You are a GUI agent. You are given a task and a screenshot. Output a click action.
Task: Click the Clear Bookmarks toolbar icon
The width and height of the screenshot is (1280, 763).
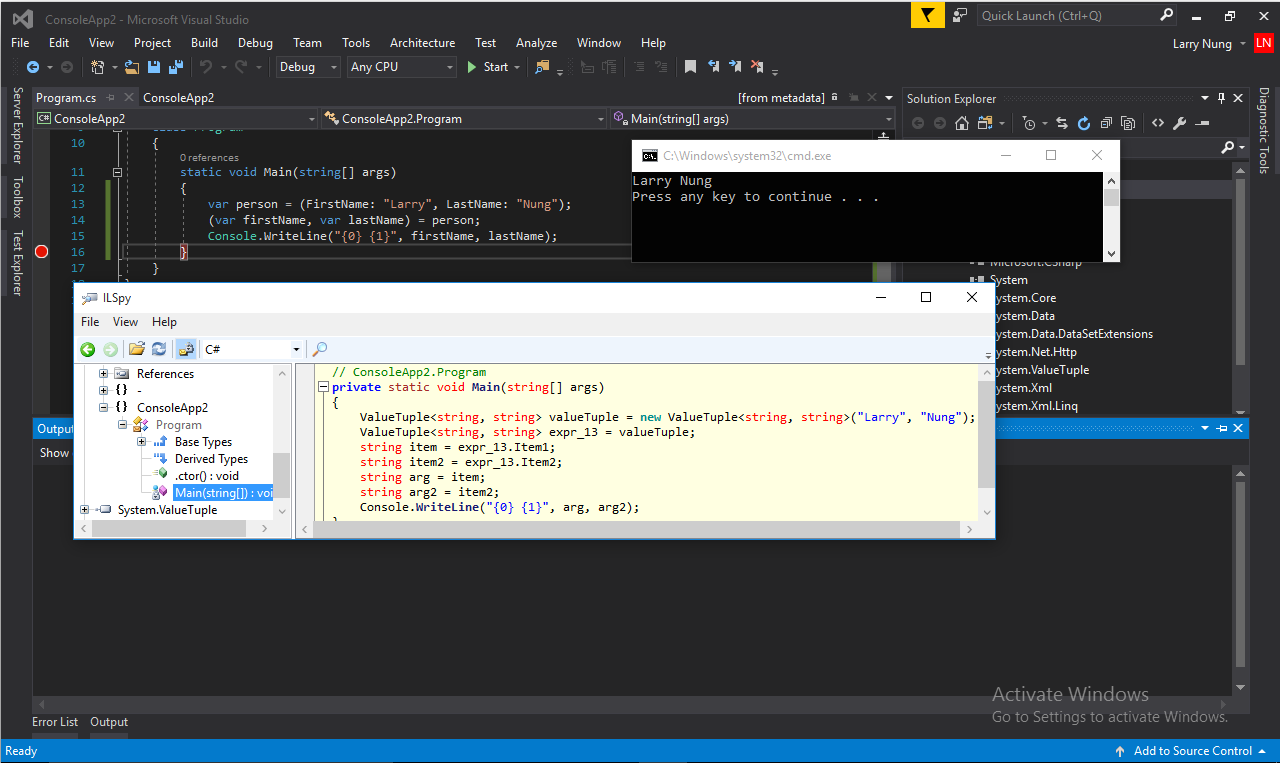758,67
